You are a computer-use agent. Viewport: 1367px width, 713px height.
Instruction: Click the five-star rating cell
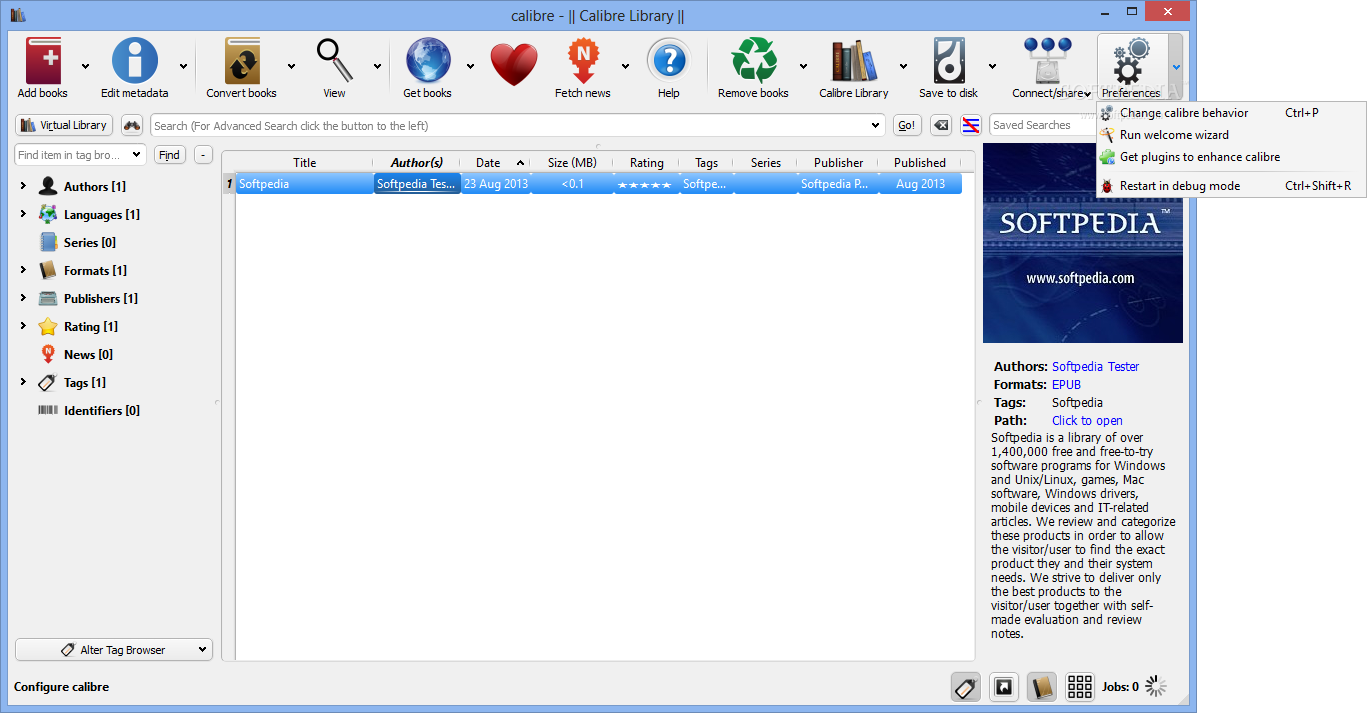(645, 184)
